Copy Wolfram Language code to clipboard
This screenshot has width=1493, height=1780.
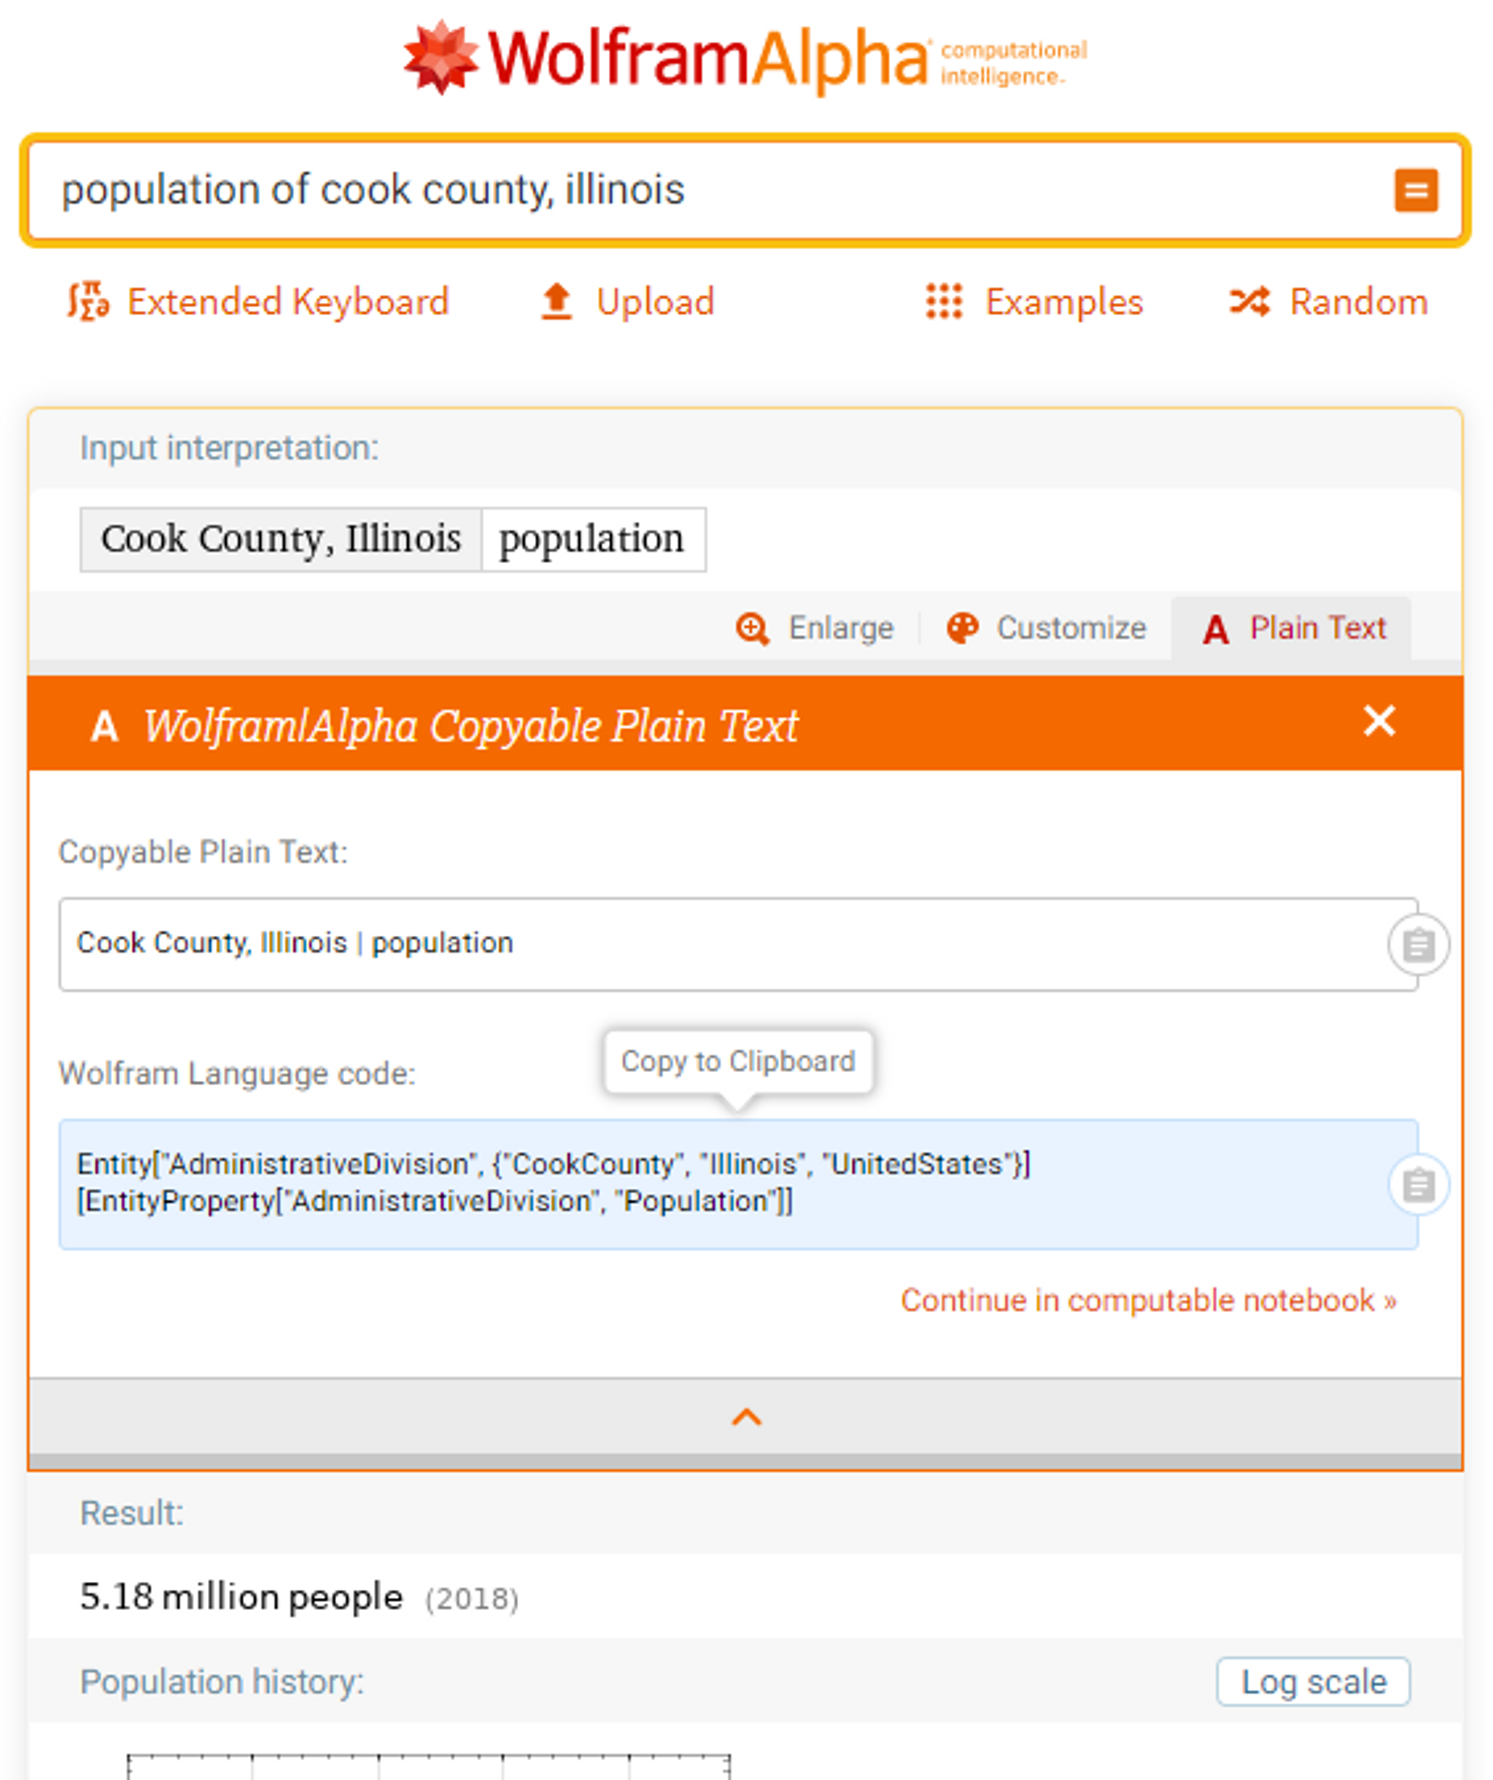point(1418,1185)
